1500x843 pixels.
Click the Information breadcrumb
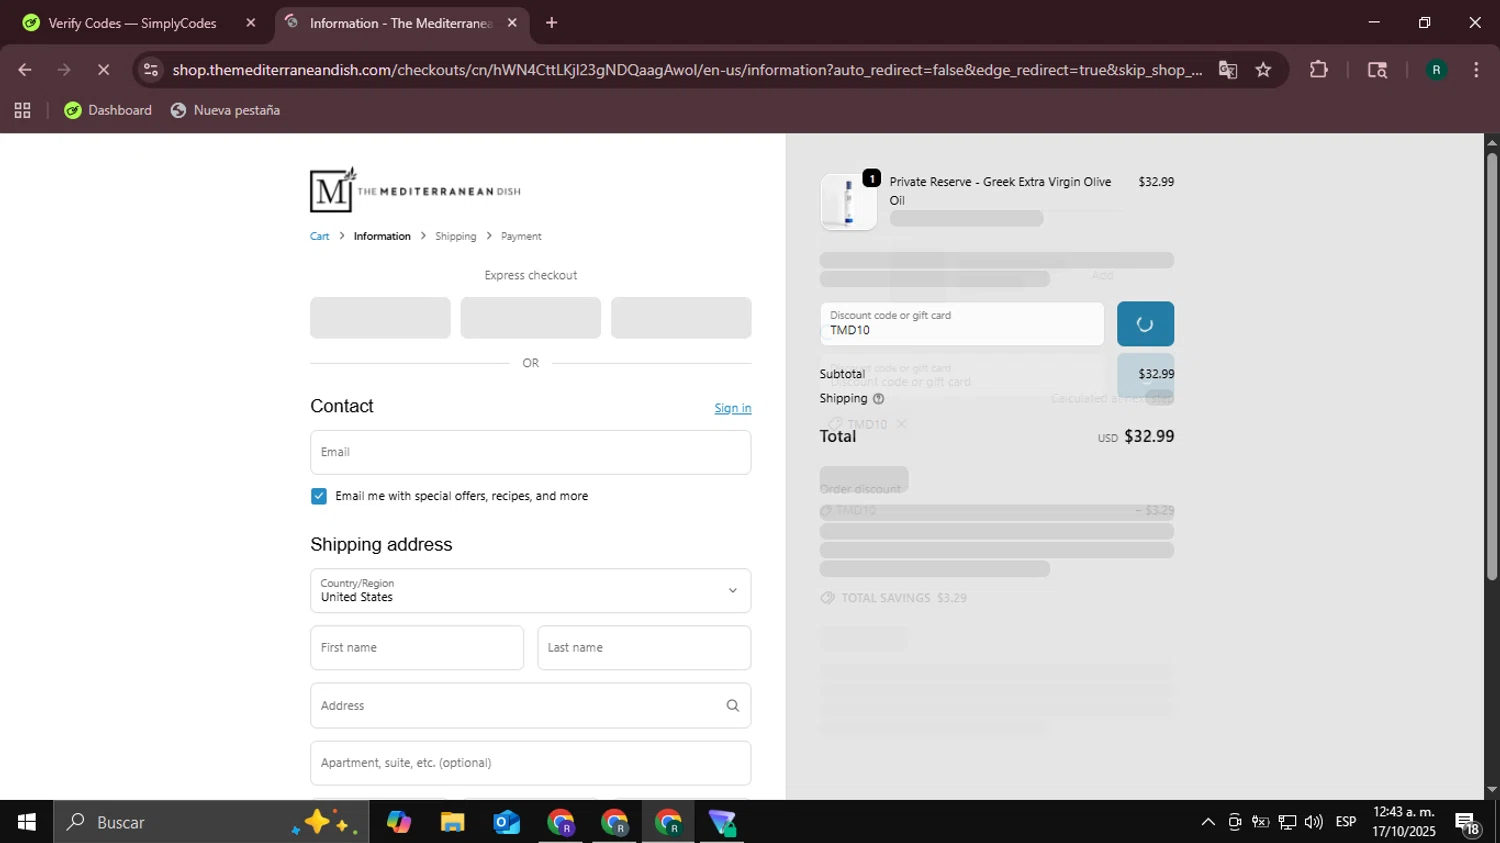382,236
